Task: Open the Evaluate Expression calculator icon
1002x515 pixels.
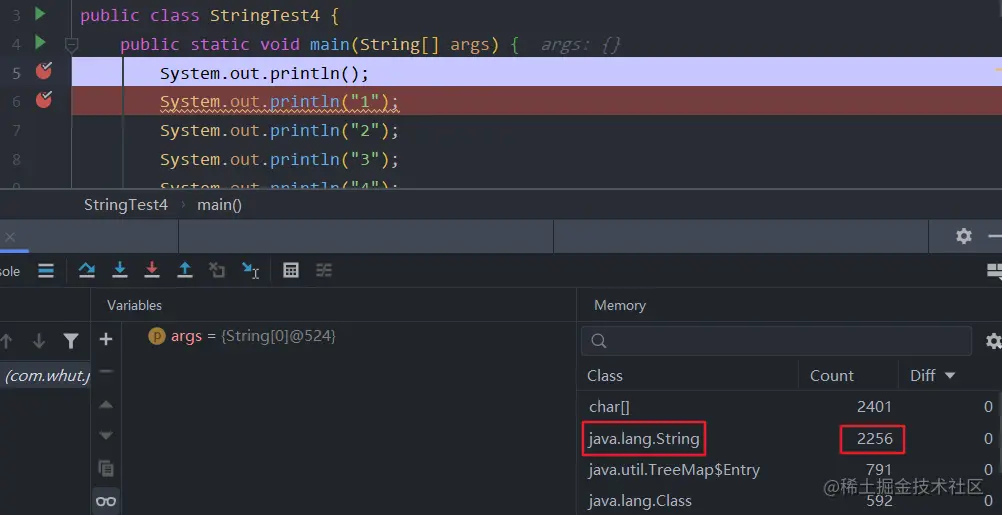Action: pos(291,270)
